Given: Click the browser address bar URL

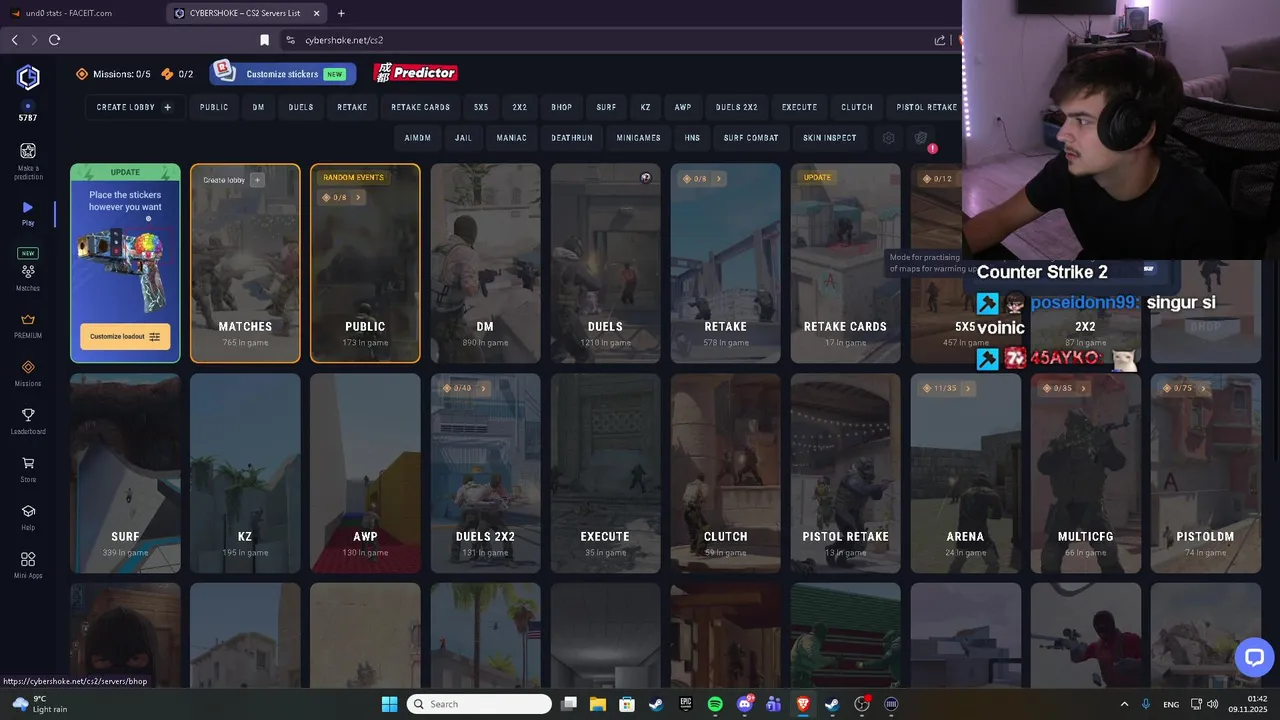Looking at the screenshot, I should pyautogui.click(x=344, y=40).
